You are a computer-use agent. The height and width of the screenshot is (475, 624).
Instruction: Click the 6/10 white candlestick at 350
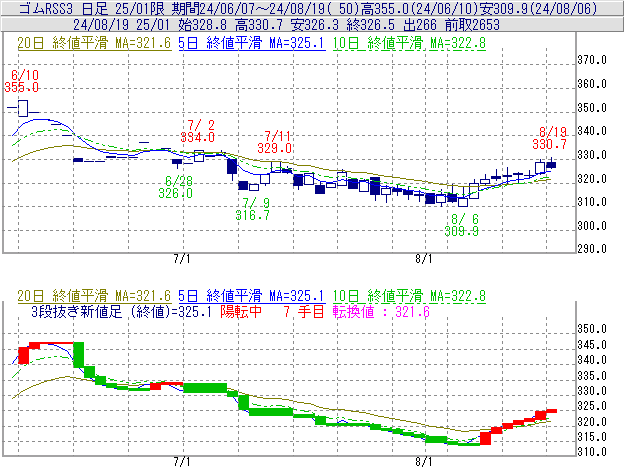click(x=23, y=108)
